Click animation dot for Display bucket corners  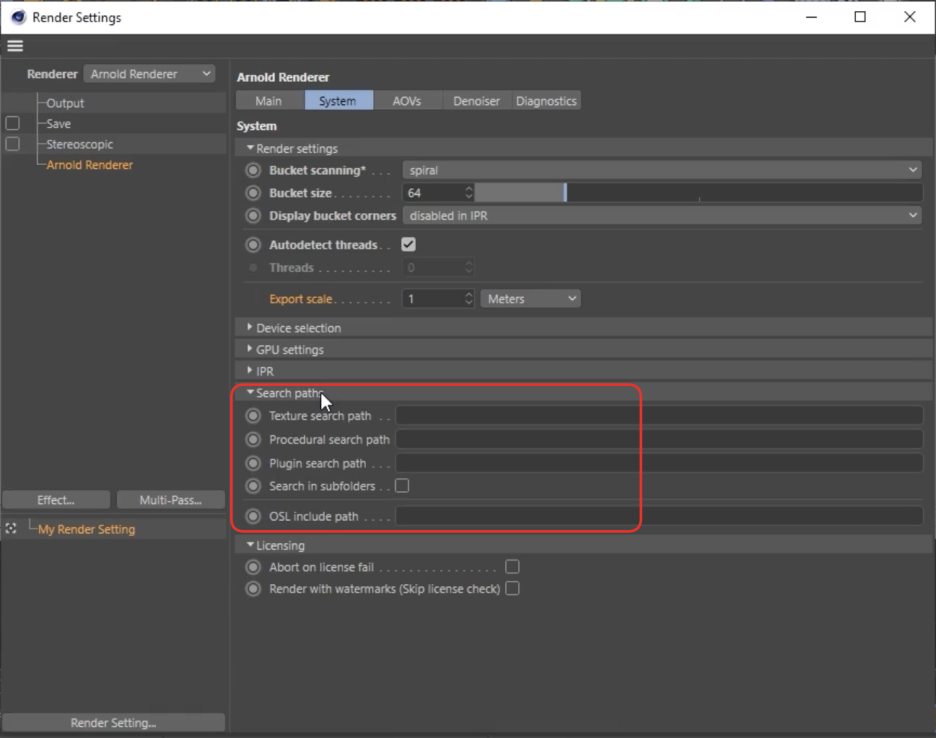coord(253,216)
